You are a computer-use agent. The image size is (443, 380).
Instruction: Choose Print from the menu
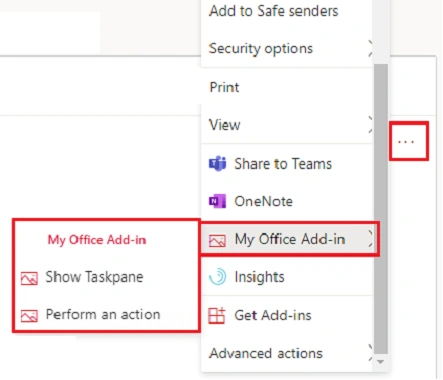[x=287, y=87]
